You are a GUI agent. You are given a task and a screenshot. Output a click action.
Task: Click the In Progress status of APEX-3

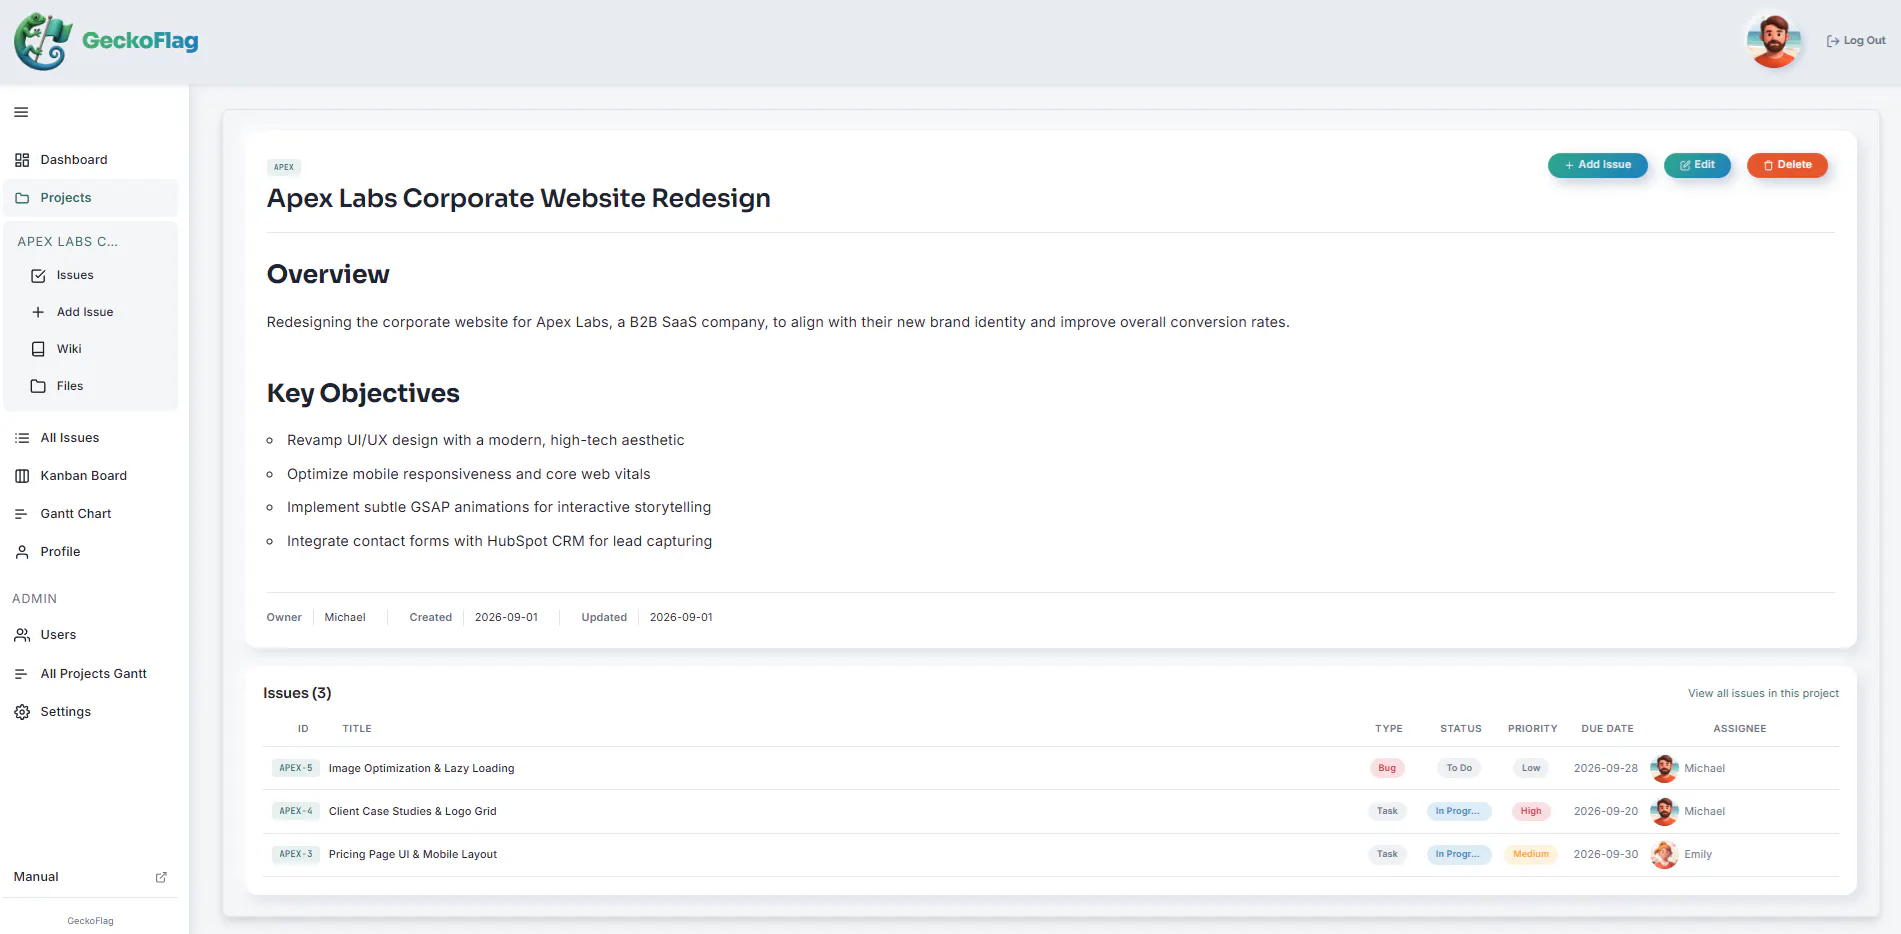coord(1459,854)
